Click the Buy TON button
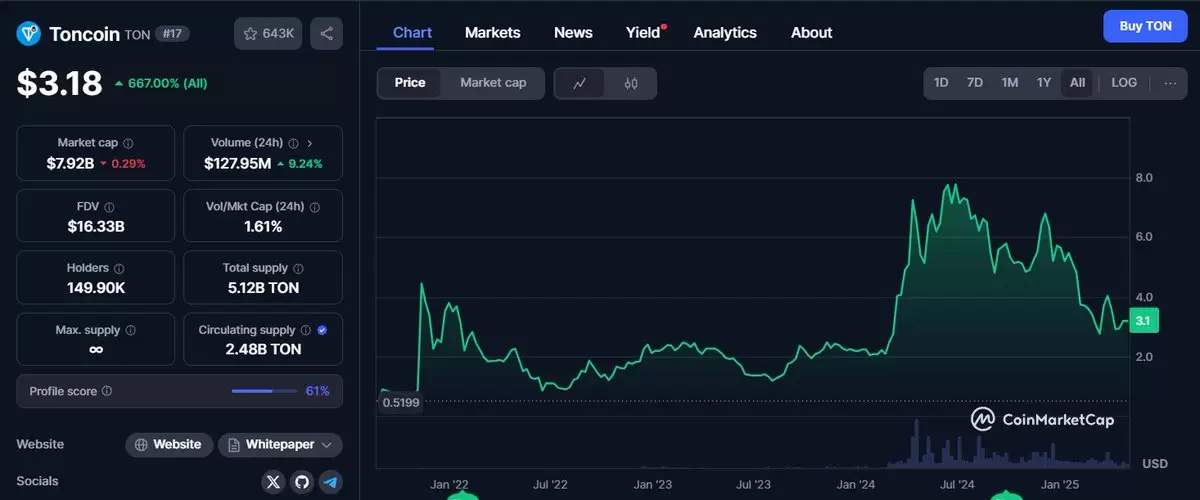Screen dimensions: 1200x500 tap(1145, 26)
